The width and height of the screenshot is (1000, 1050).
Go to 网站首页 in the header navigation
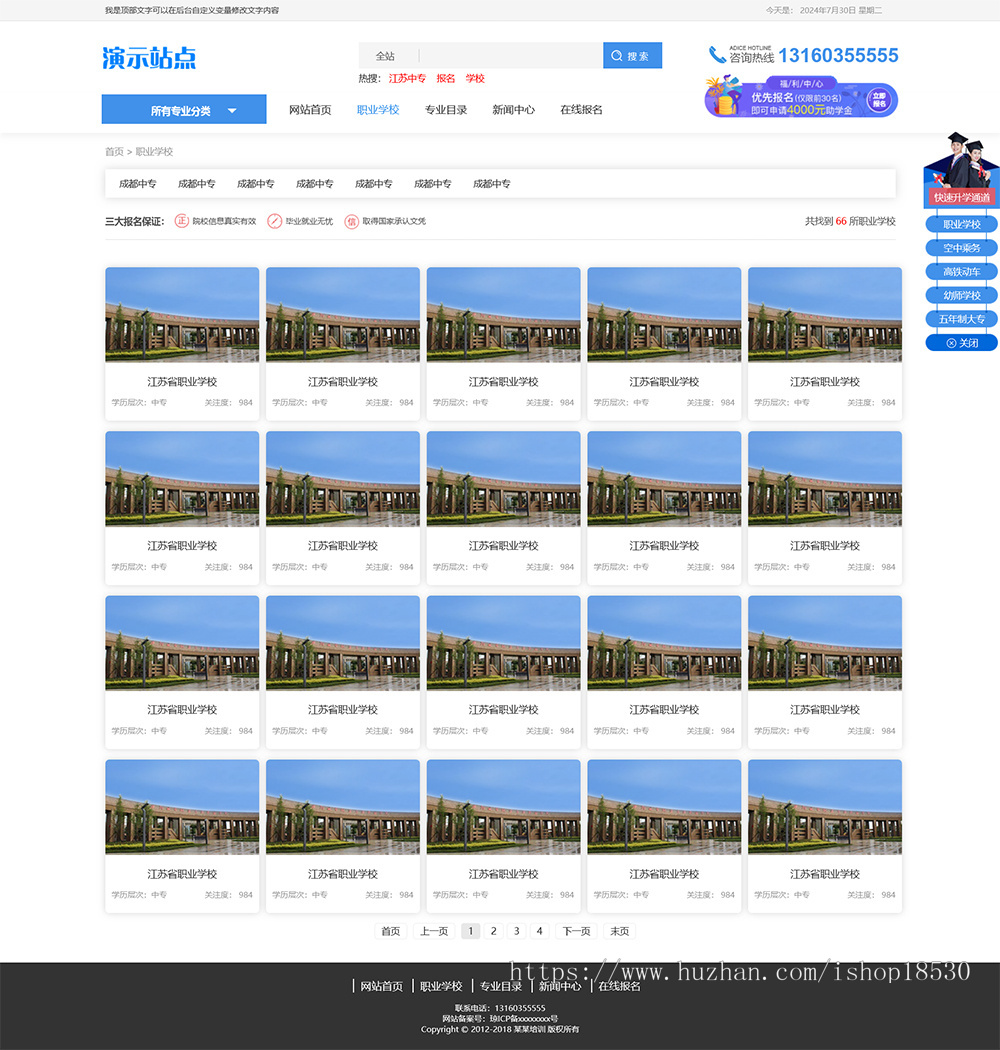[x=310, y=110]
